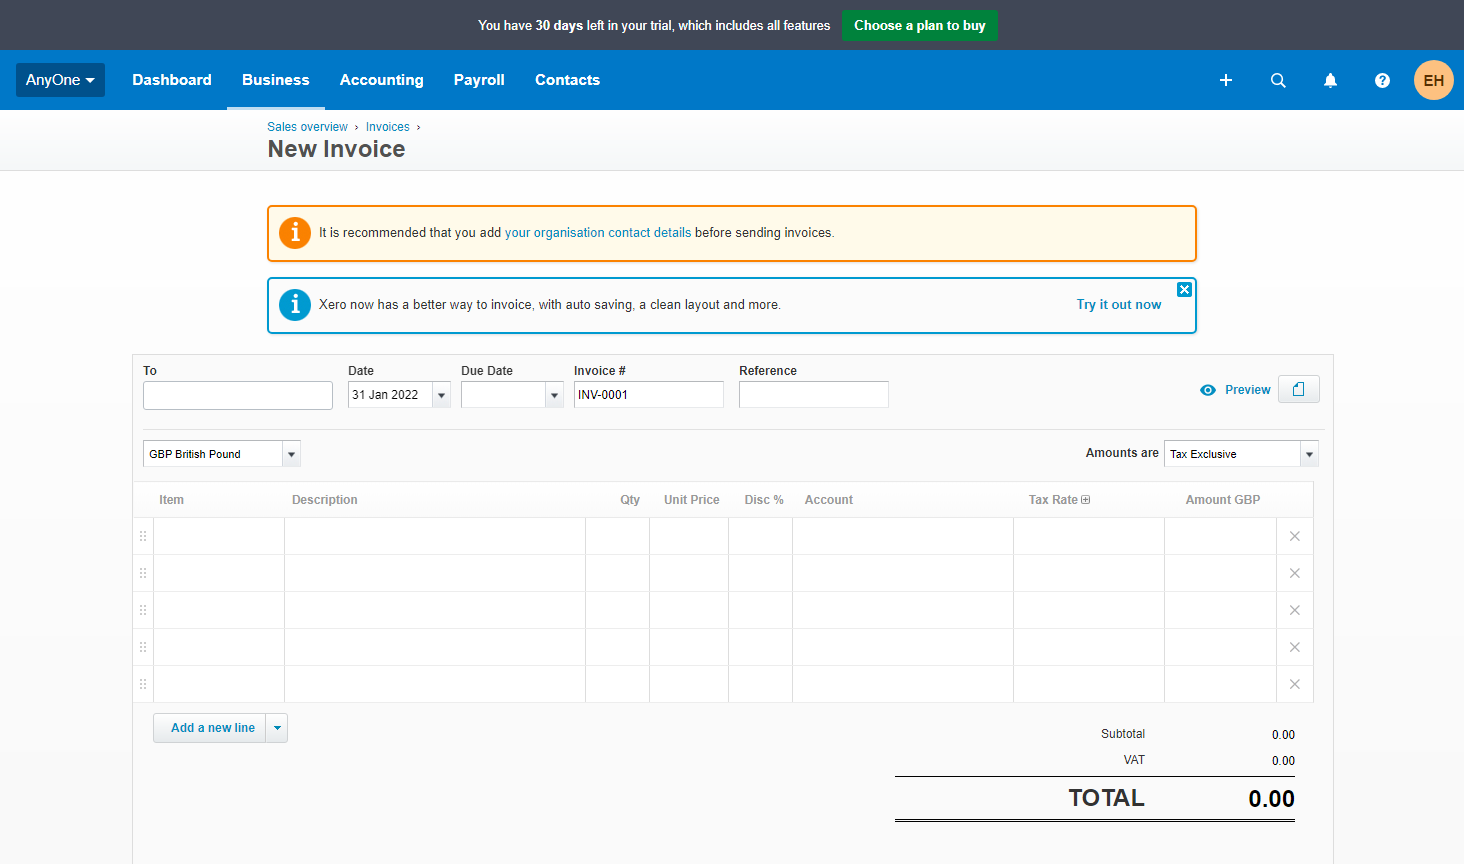Dismiss the new invoicing banner
The image size is (1464, 864).
tap(1184, 290)
